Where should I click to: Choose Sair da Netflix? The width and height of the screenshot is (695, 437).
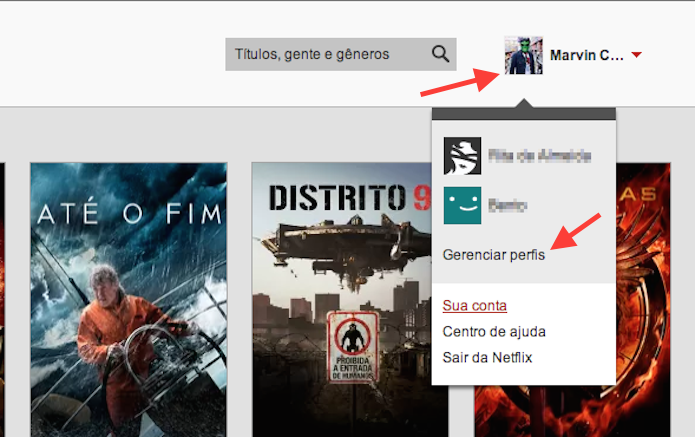(x=487, y=357)
